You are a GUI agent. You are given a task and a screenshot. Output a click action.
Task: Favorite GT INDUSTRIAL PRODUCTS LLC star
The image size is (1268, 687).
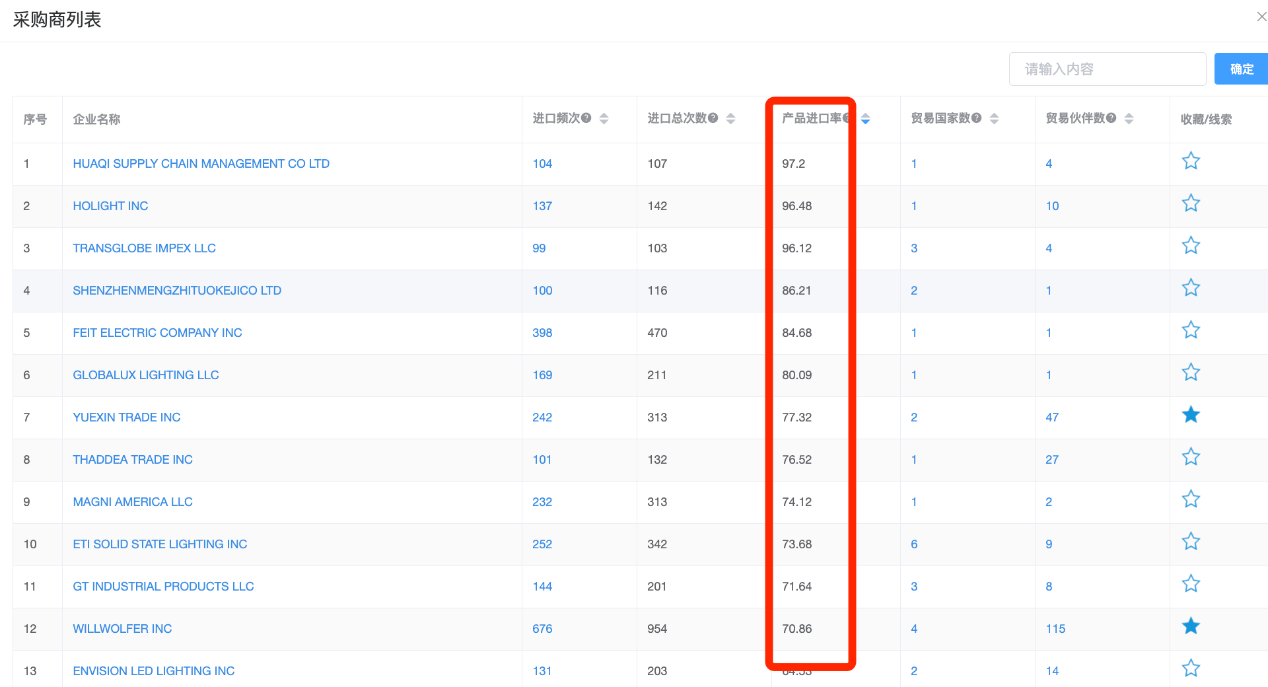point(1190,583)
